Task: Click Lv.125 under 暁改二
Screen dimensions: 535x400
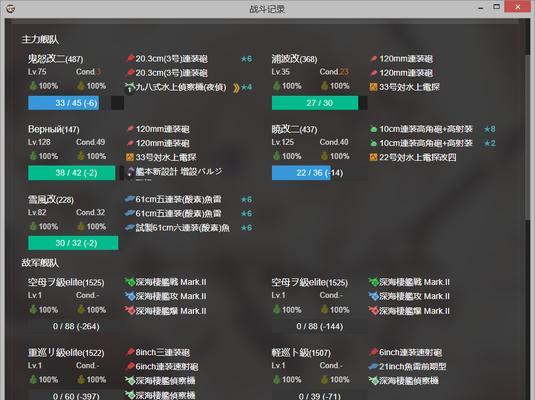Action: point(283,142)
